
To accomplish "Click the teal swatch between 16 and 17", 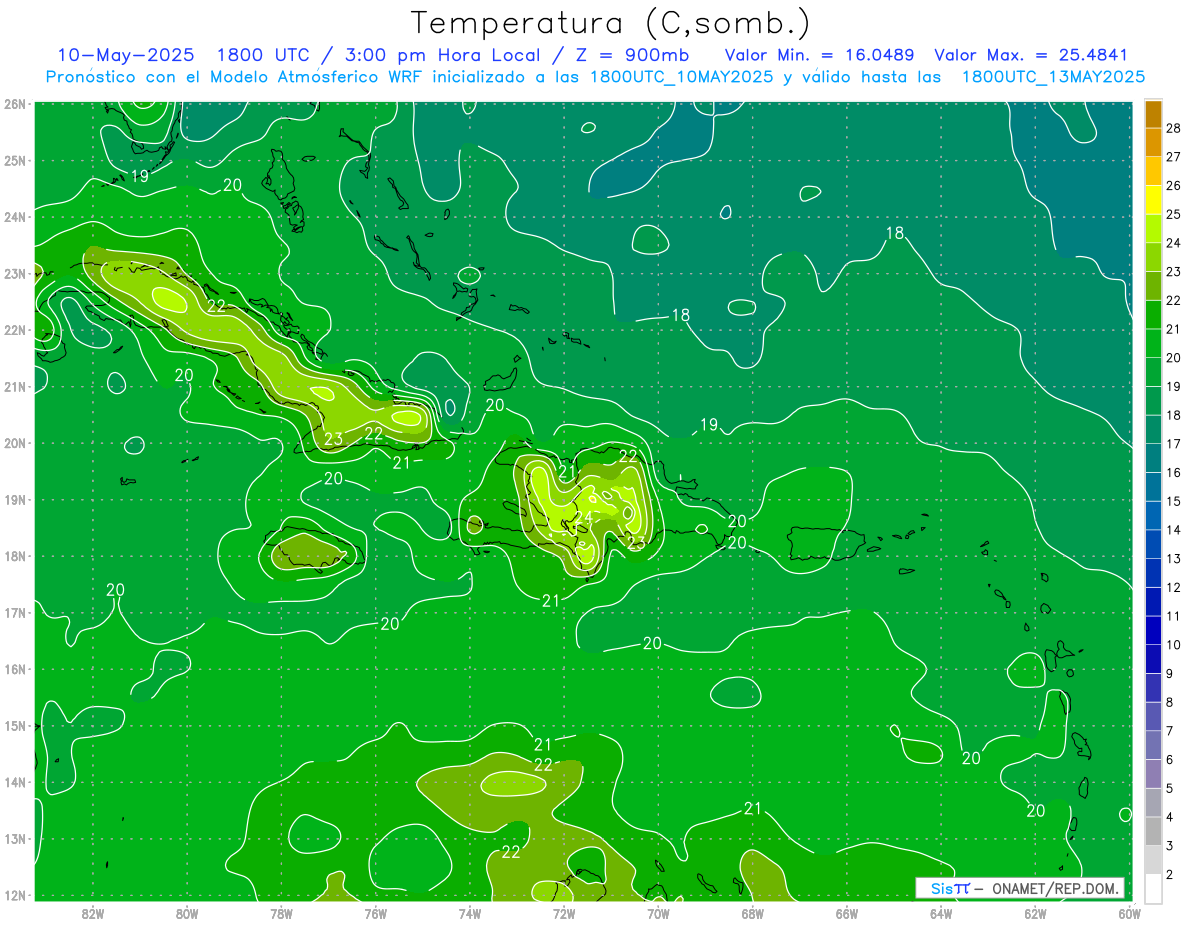I will pyautogui.click(x=1153, y=458).
